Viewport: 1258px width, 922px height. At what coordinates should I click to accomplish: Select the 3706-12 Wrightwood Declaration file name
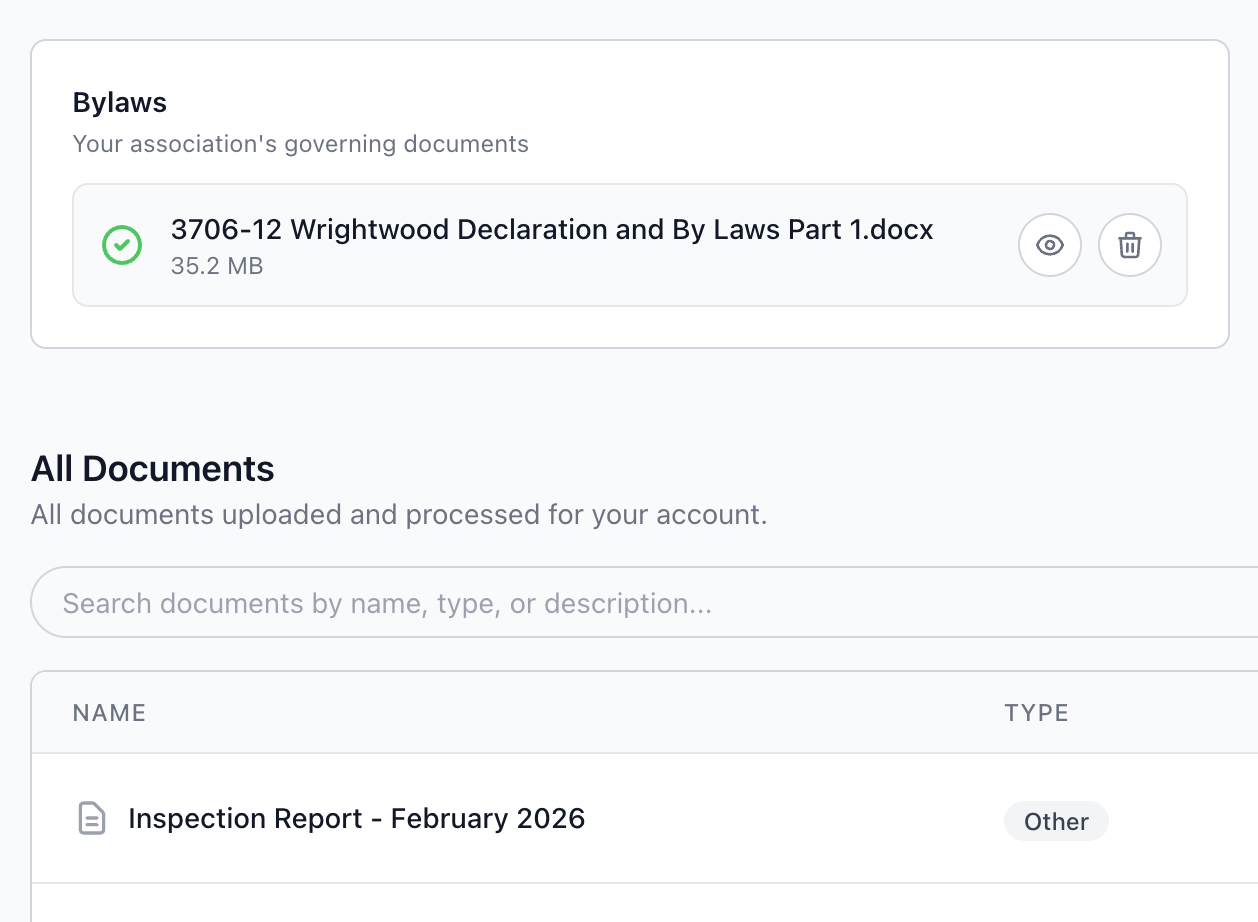552,229
